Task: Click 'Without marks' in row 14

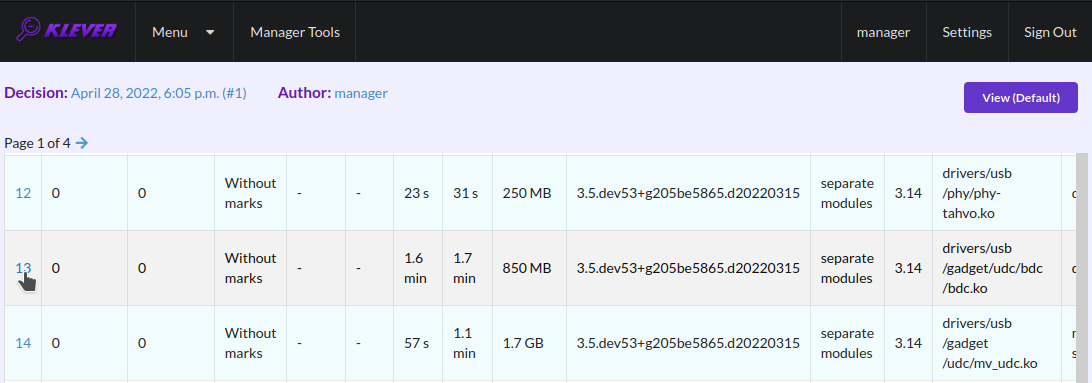Action: (250, 343)
